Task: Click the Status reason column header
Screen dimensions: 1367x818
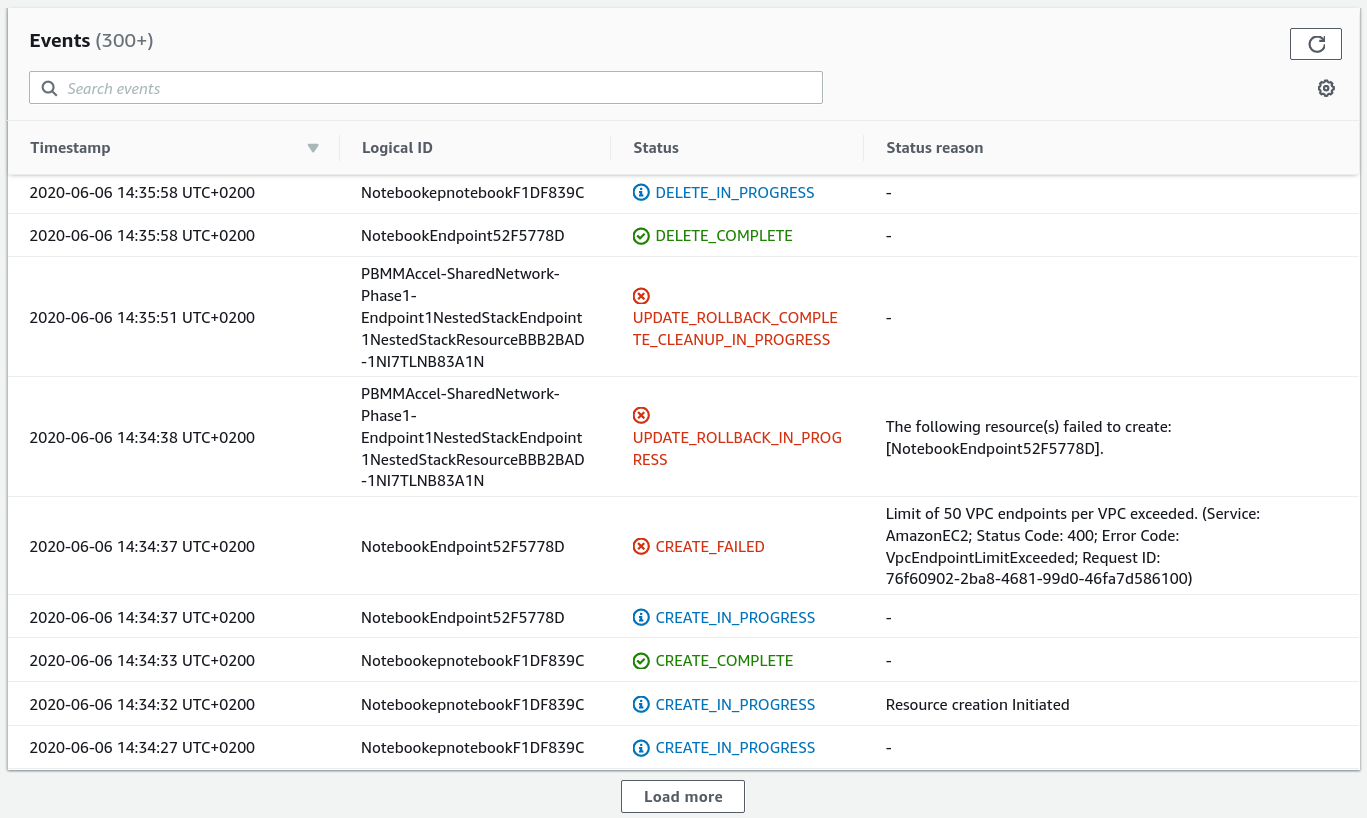Action: [x=934, y=148]
